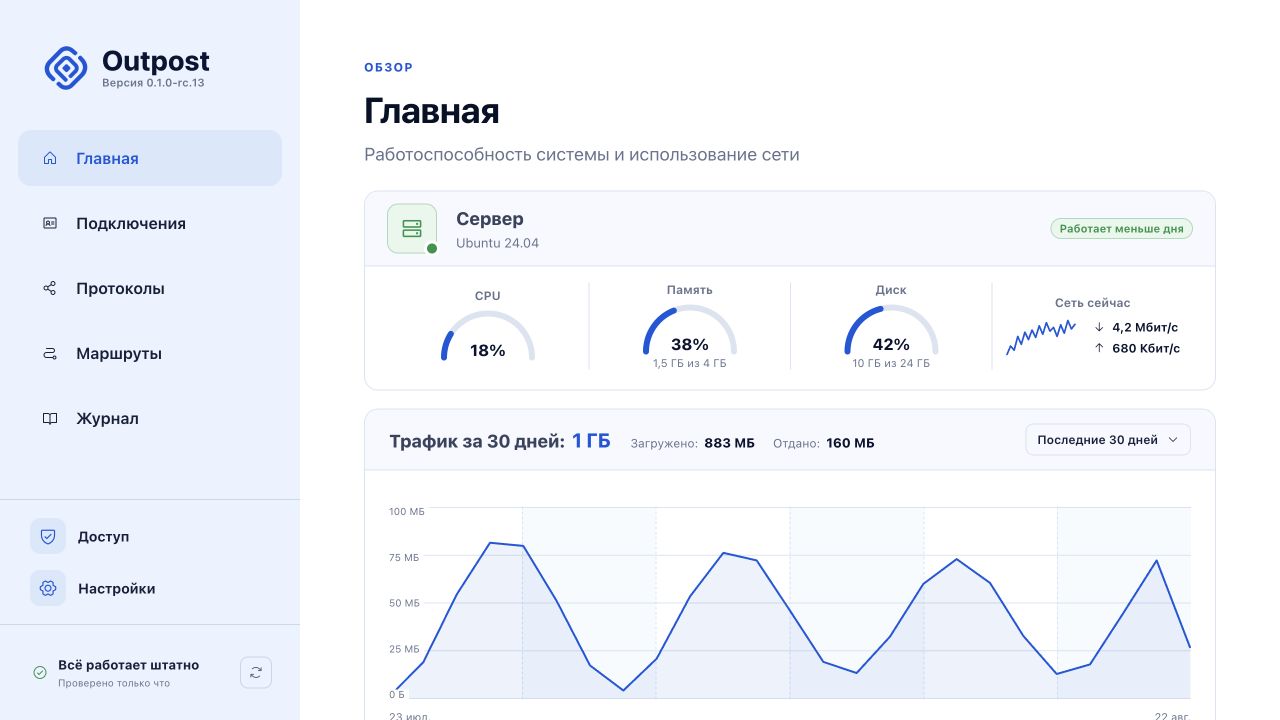This screenshot has width=1280, height=720.
Task: Open the Главная menu item
Action: click(x=150, y=158)
